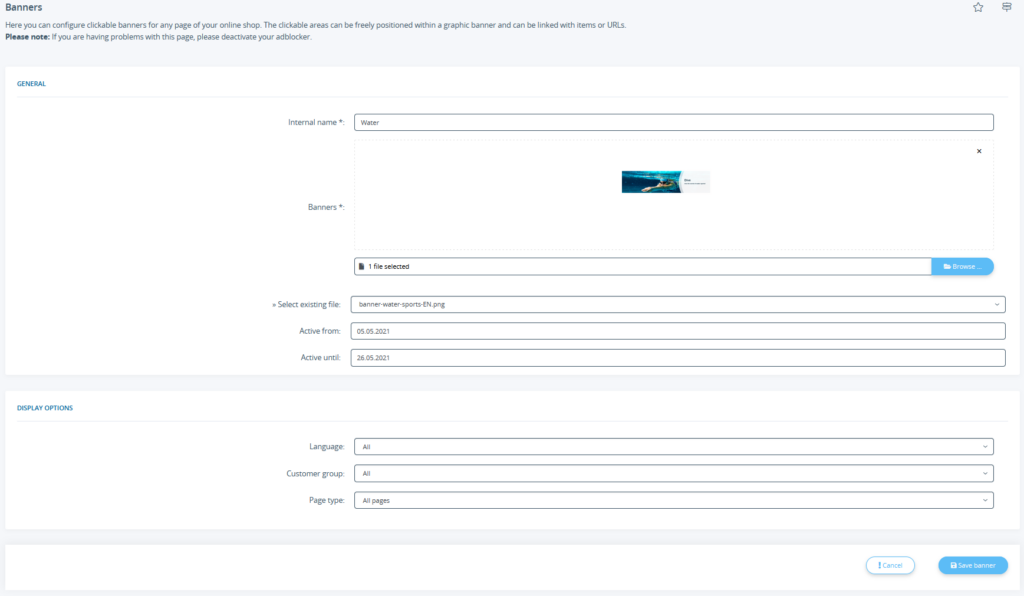
Task: Remove the uploaded banner with the X icon
Action: [x=977, y=150]
